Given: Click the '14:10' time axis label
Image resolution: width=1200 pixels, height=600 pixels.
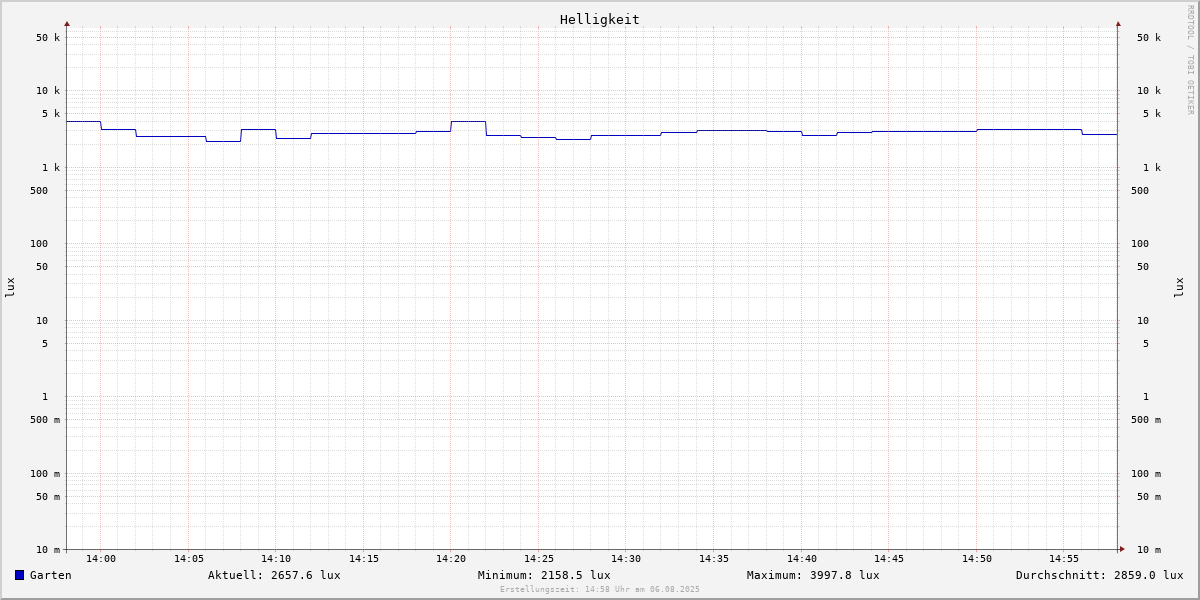Looking at the screenshot, I should pyautogui.click(x=276, y=559).
